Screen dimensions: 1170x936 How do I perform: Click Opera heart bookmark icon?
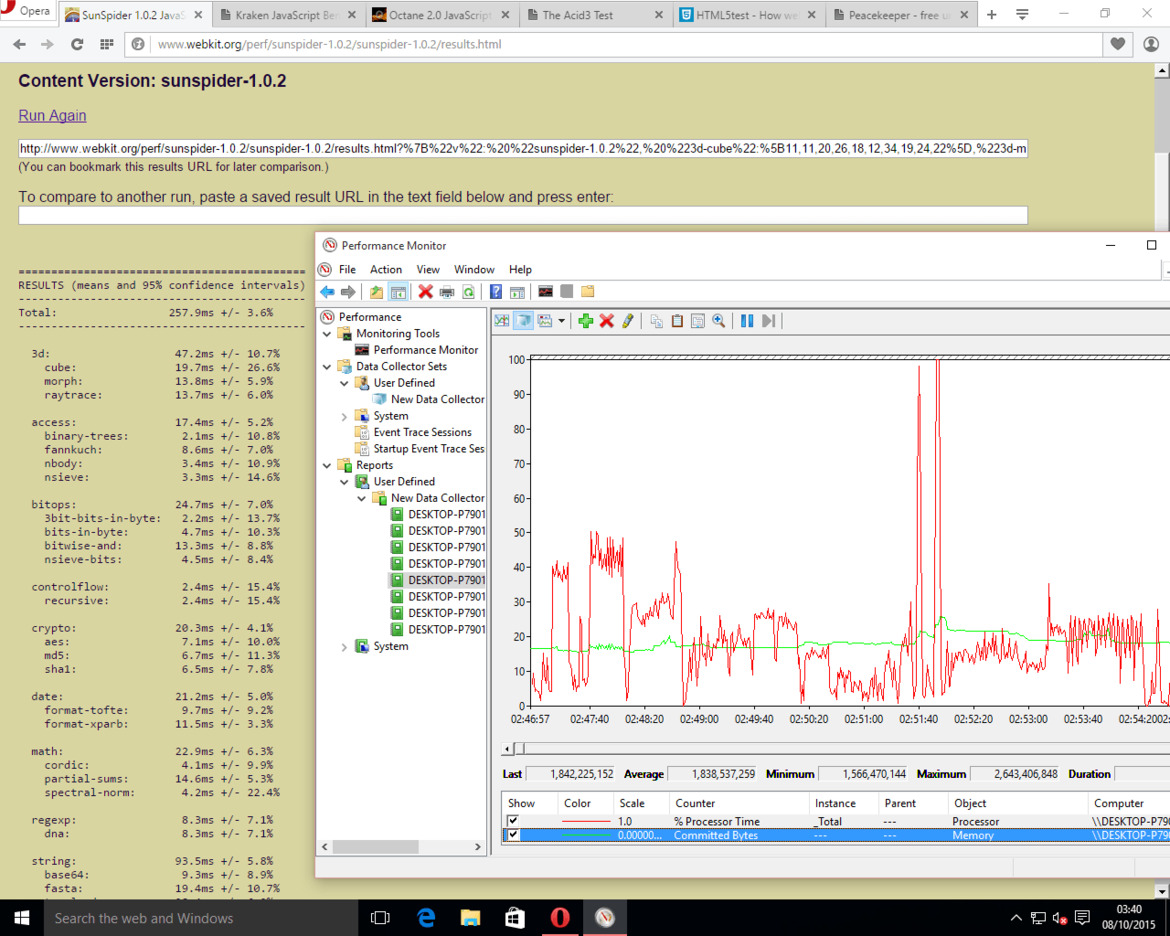click(x=1117, y=44)
